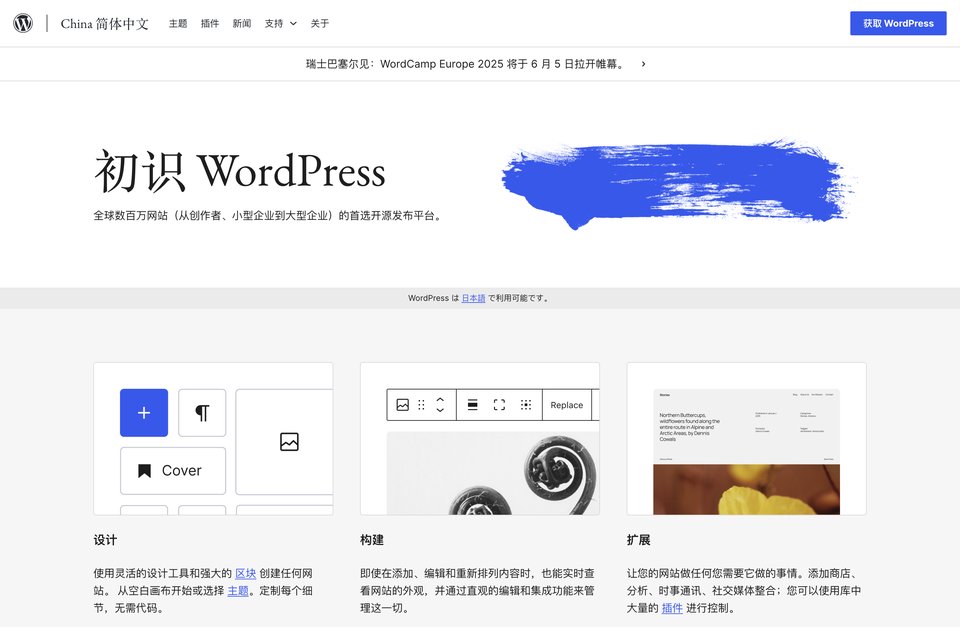Click the 获取 WordPress button
This screenshot has width=960, height=627.
(x=898, y=23)
